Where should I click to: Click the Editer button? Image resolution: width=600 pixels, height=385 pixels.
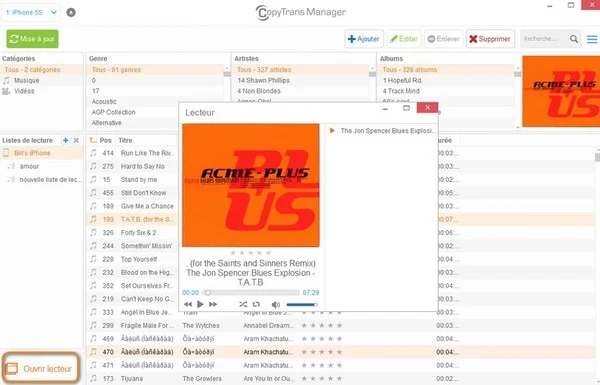pyautogui.click(x=404, y=39)
